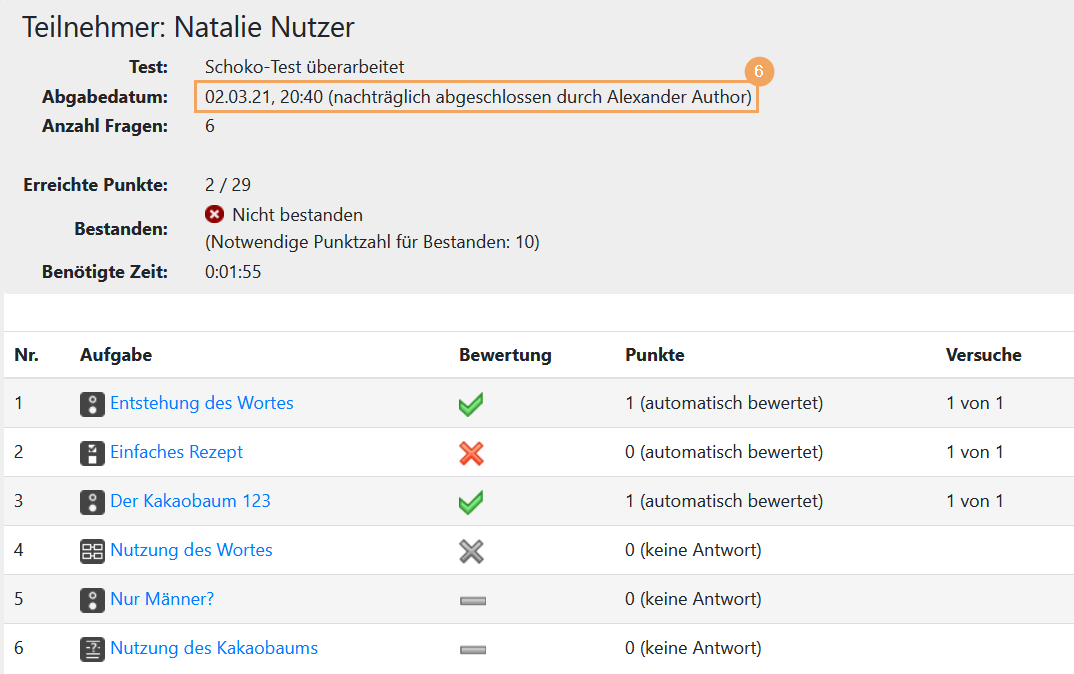The image size is (1074, 674).
Task: Click the single-choice icon next to 'Nur Männer?'
Action: pyautogui.click(x=93, y=600)
